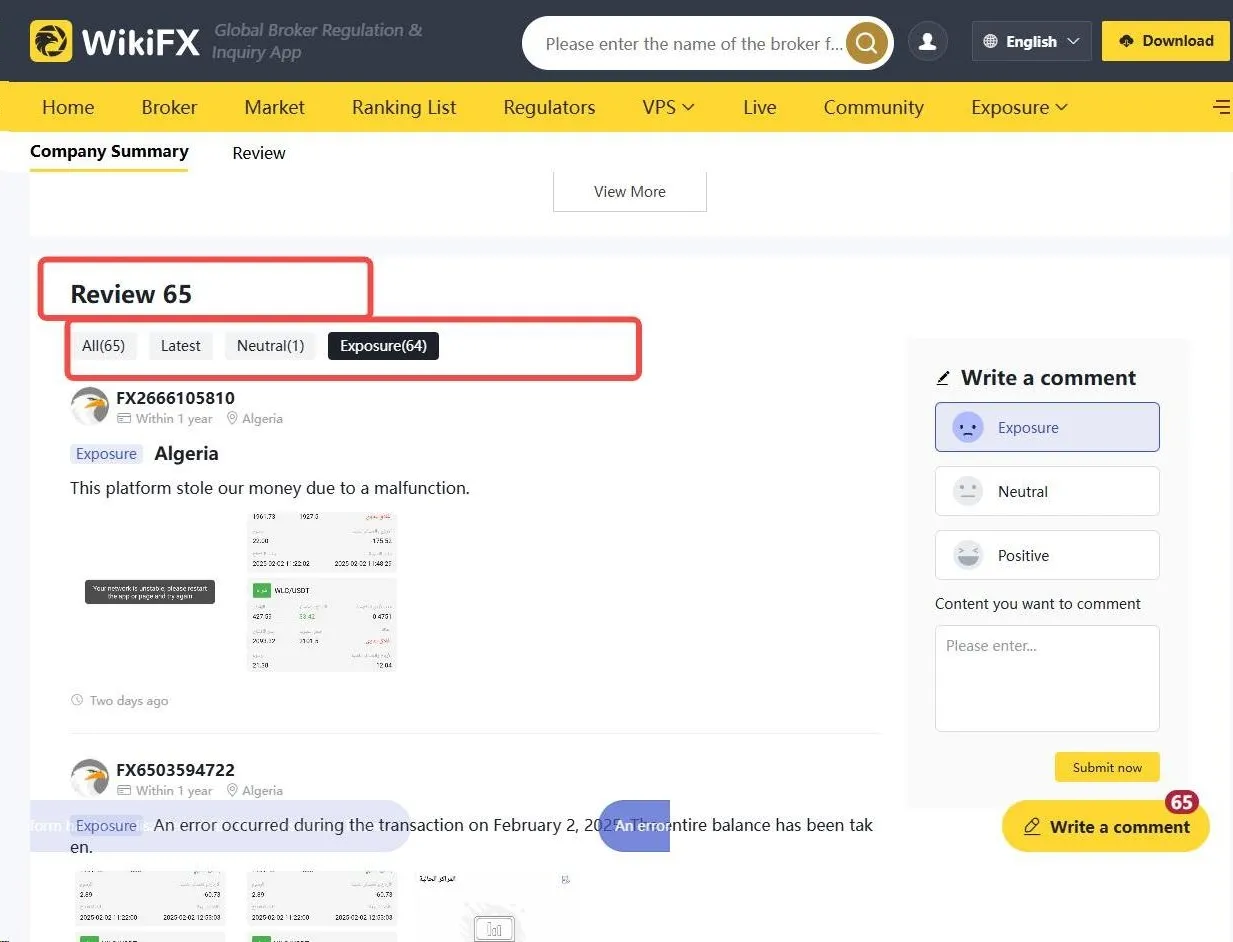The width and height of the screenshot is (1233, 942).
Task: Select Exposure comment type option
Action: [x=1047, y=427]
